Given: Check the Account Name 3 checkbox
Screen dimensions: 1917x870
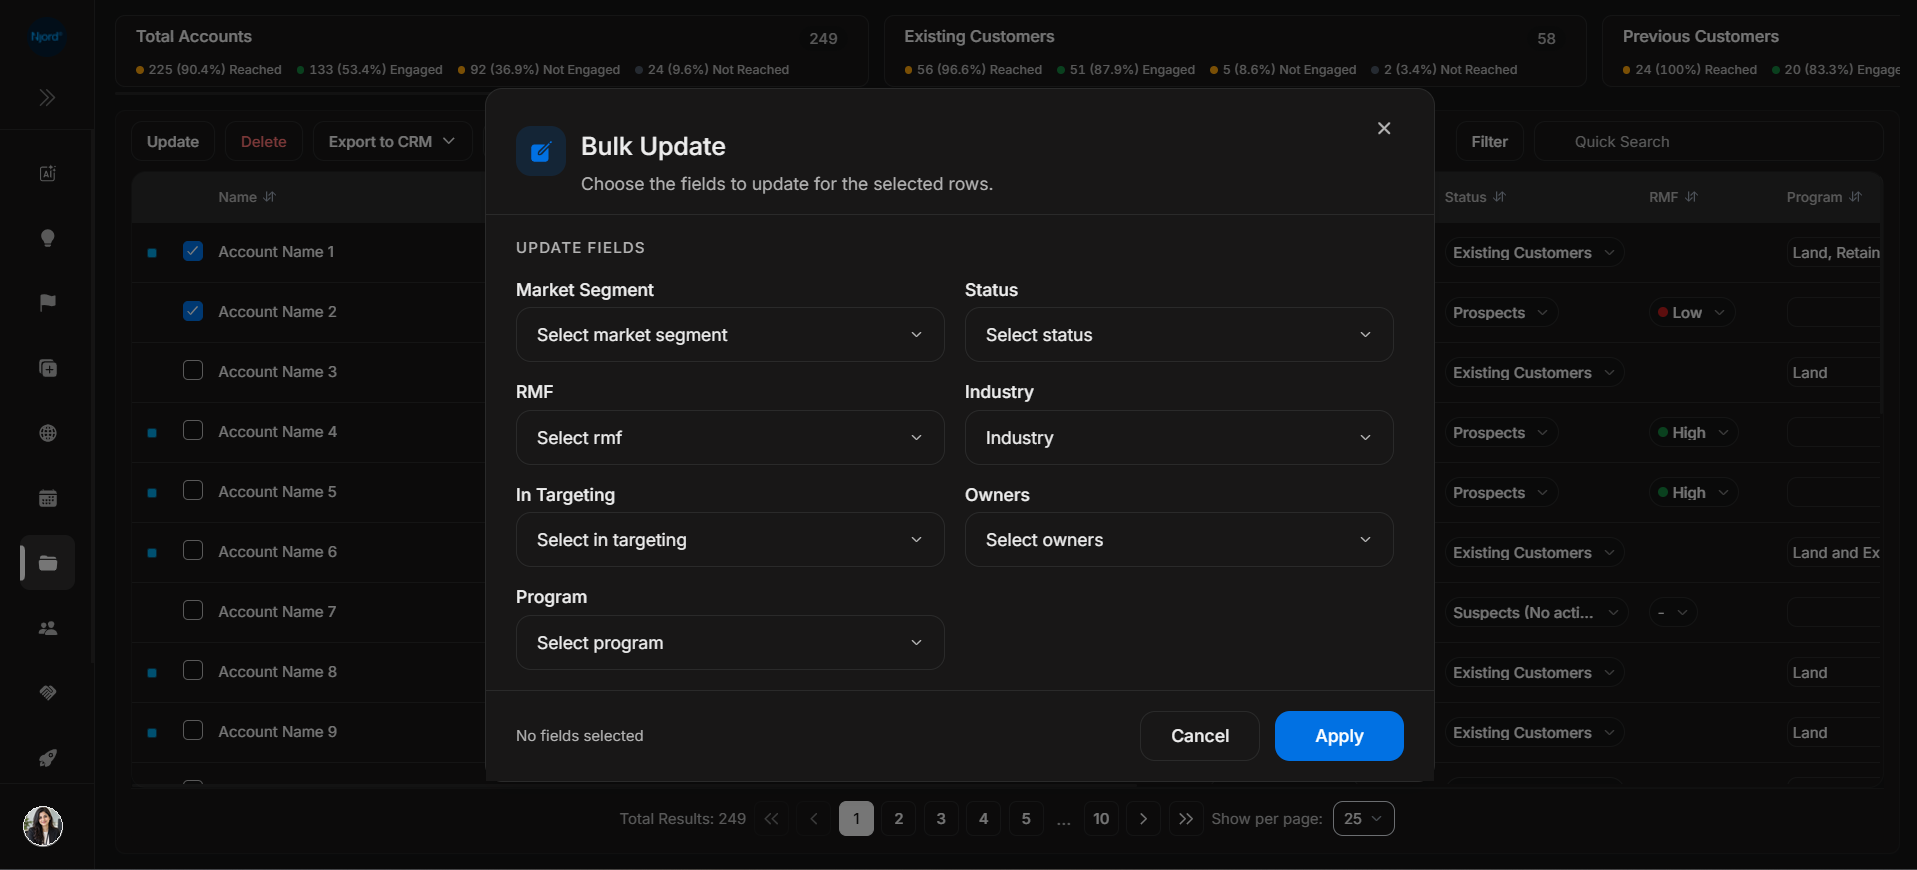Looking at the screenshot, I should coord(193,371).
